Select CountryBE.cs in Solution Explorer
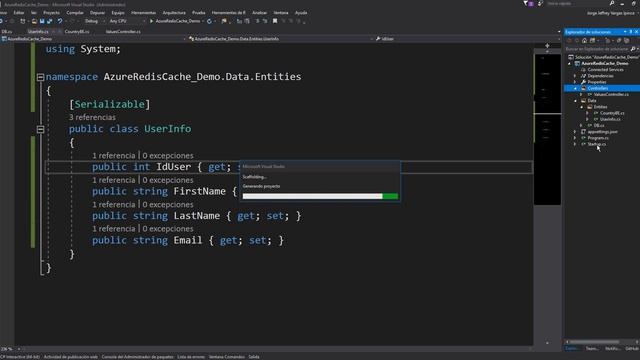640x360 pixels. pyautogui.click(x=612, y=113)
